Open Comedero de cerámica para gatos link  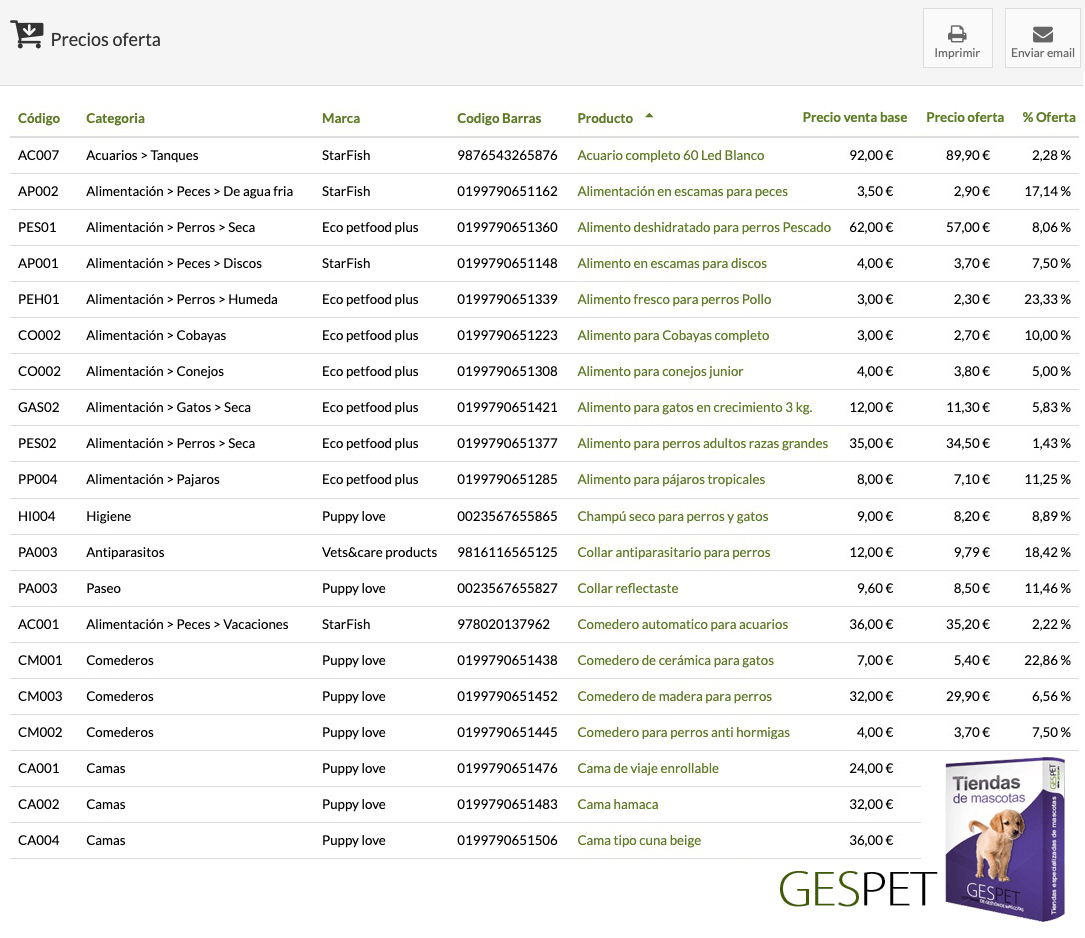pyautogui.click(x=675, y=660)
